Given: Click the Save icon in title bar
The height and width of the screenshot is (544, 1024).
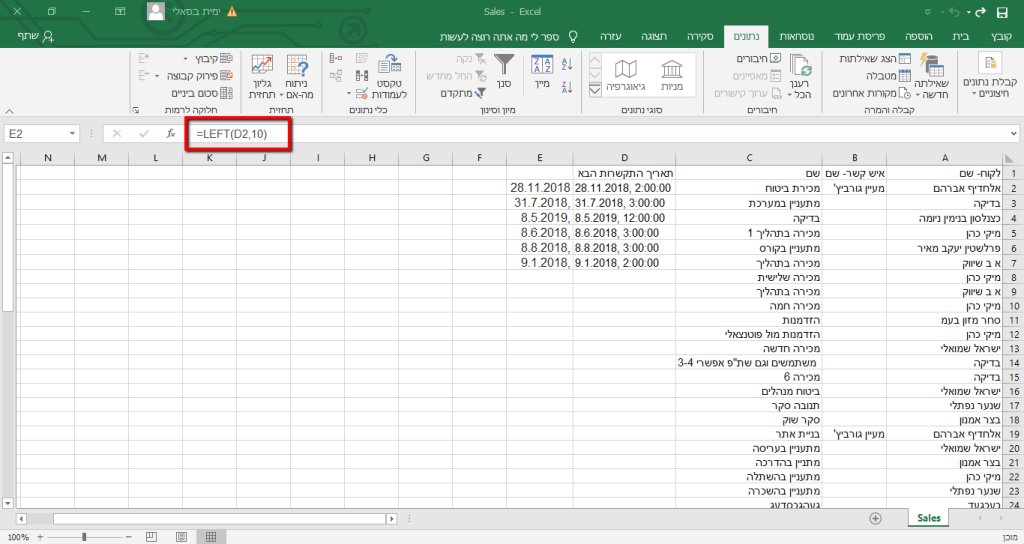Looking at the screenshot, I should (x=1002, y=12).
